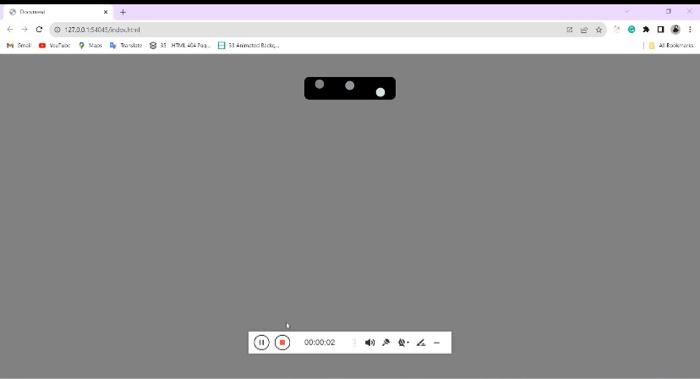Image resolution: width=700 pixels, height=379 pixels.
Task: Open the Grammarly green extension icon
Action: click(631, 29)
